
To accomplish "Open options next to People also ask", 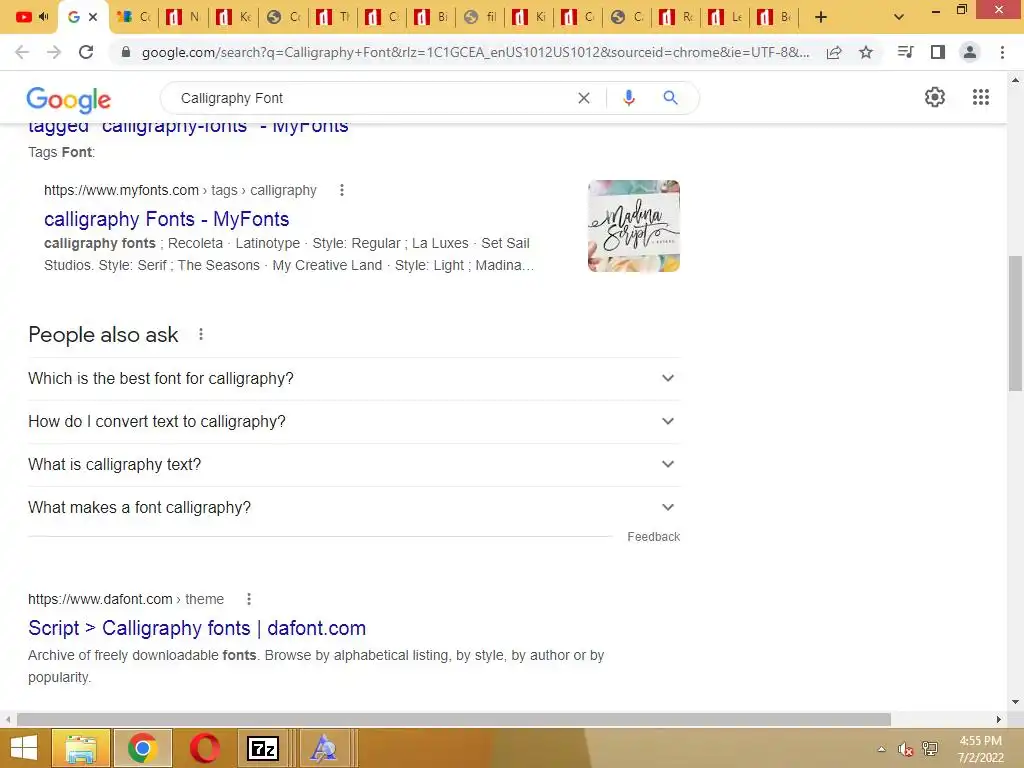I will coord(201,334).
